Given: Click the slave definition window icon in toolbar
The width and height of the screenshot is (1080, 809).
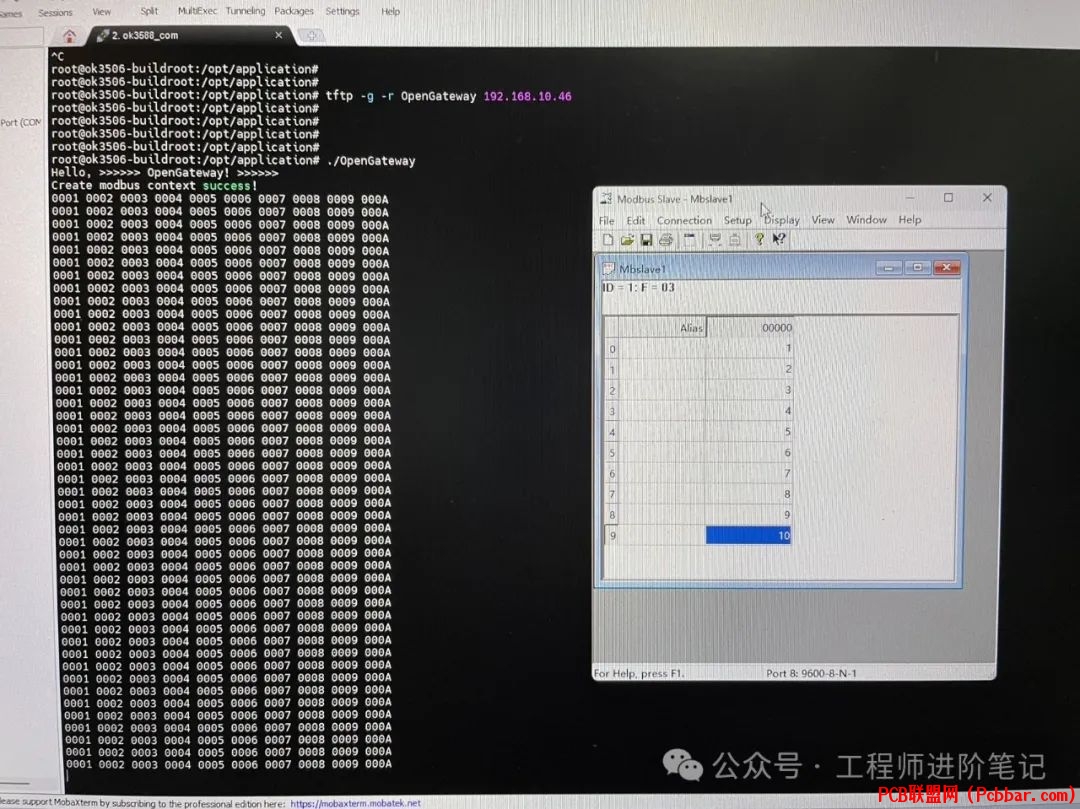Looking at the screenshot, I should point(689,240).
